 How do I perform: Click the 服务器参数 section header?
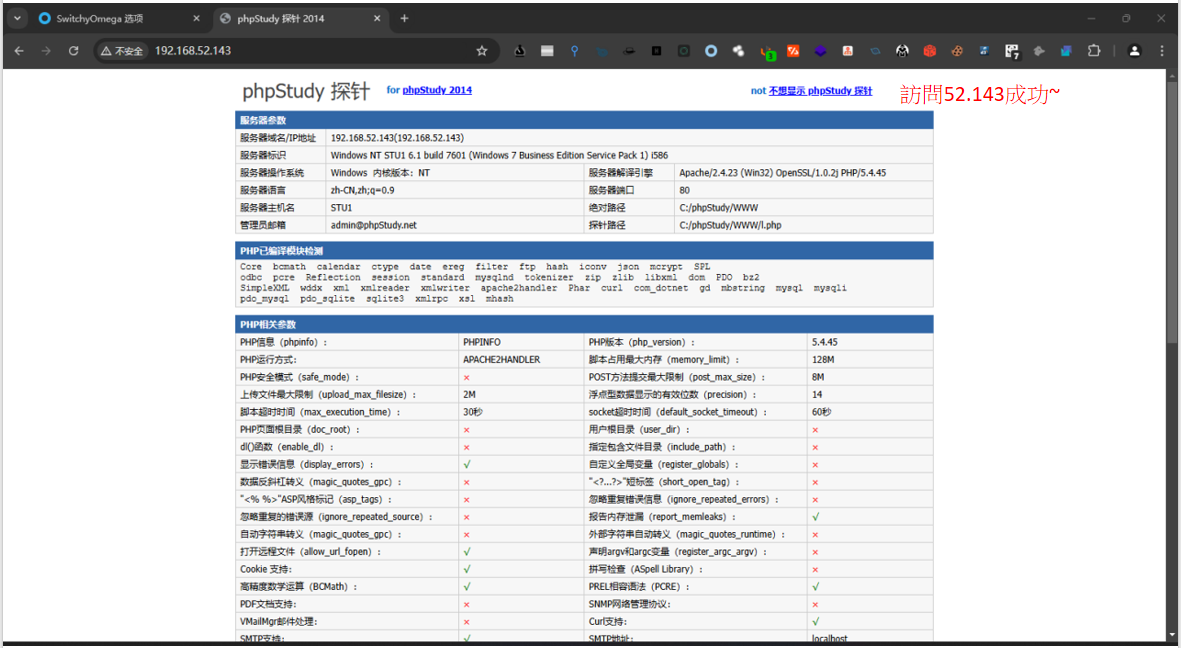coord(584,120)
